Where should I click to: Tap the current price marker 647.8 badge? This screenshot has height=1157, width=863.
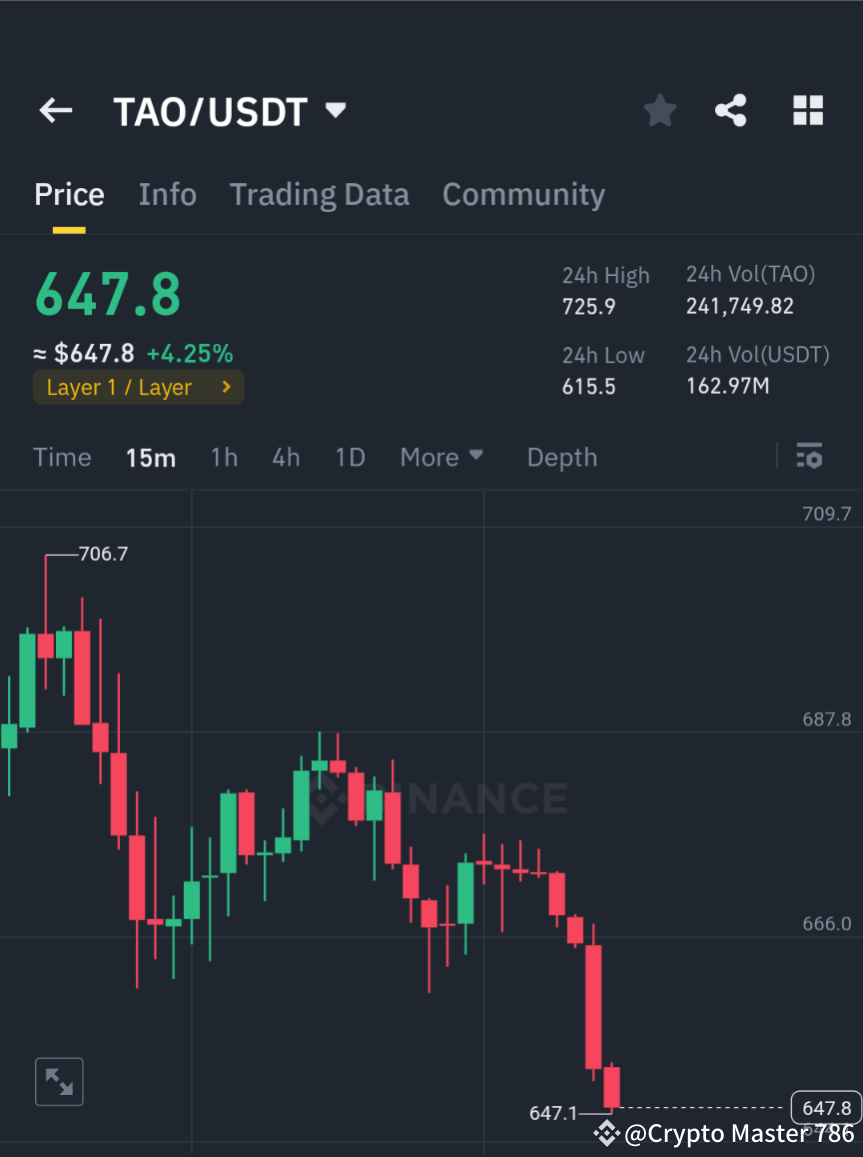pyautogui.click(x=825, y=1108)
